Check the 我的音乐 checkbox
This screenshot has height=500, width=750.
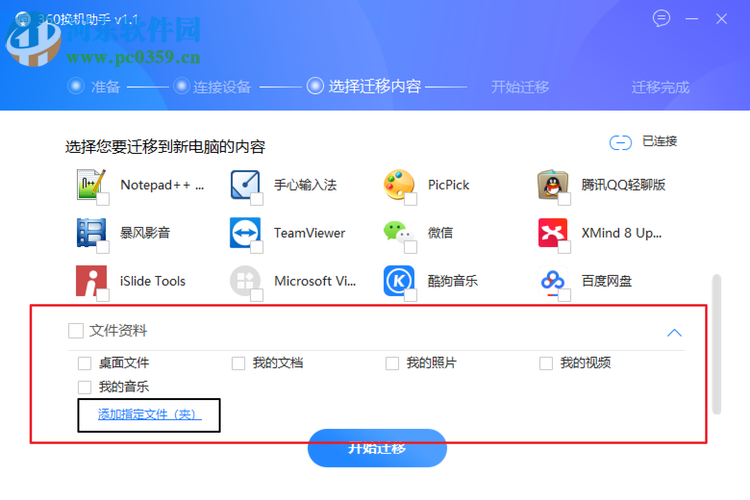[85, 387]
